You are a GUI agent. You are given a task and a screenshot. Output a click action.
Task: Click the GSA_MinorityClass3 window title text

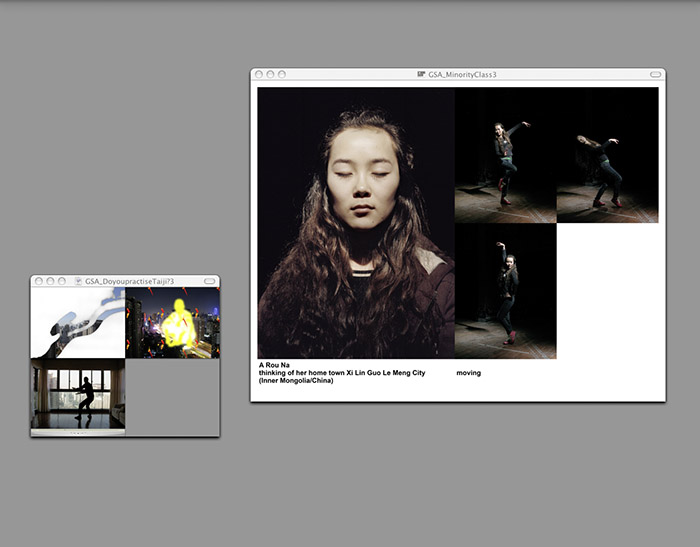click(463, 74)
